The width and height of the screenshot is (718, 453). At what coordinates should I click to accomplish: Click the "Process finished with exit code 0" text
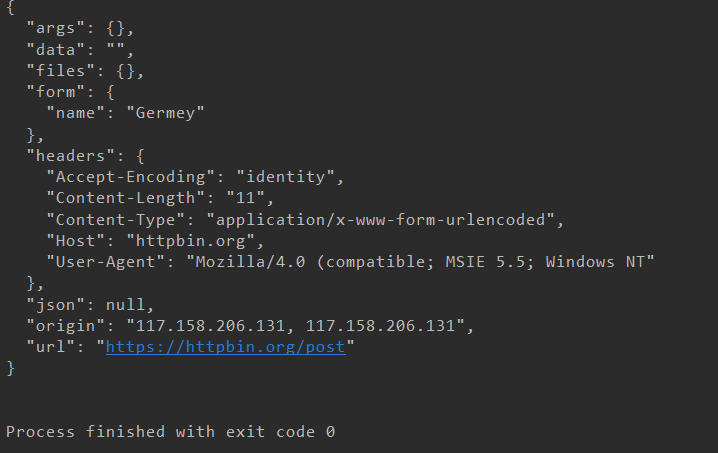tap(170, 431)
